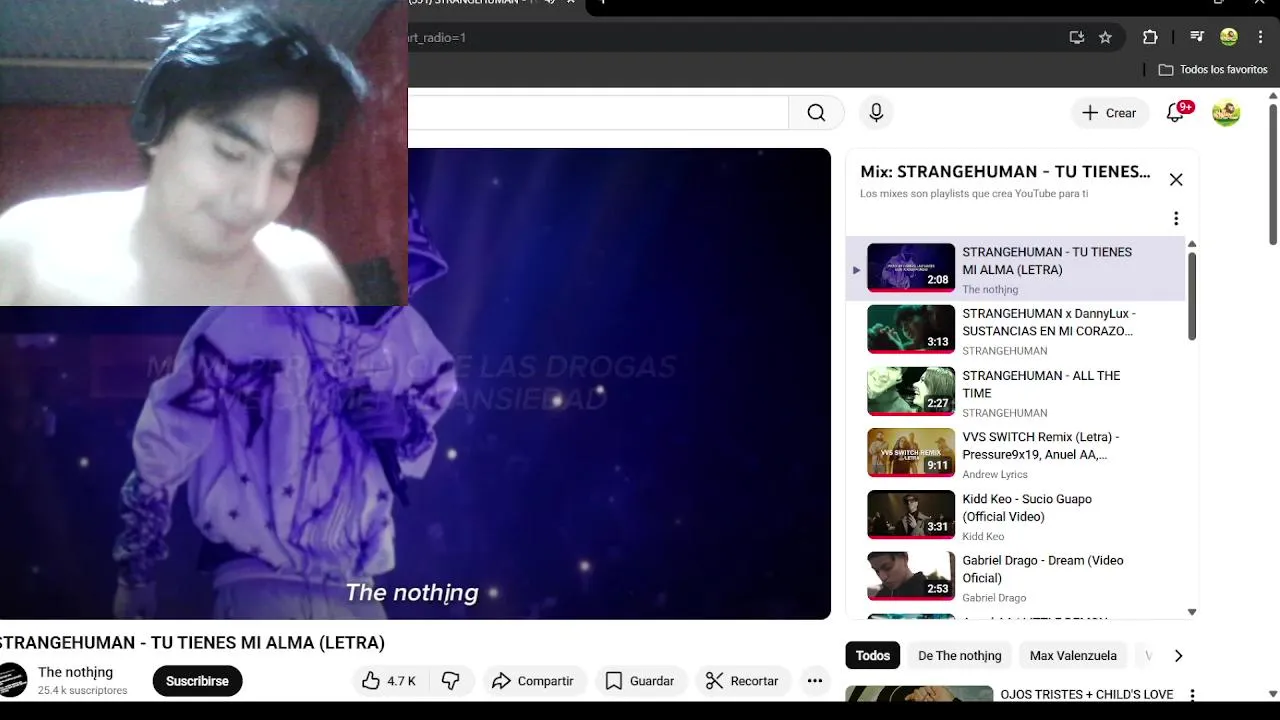Click Mix: STRANGEHUMAN playlist title

(x=1005, y=172)
